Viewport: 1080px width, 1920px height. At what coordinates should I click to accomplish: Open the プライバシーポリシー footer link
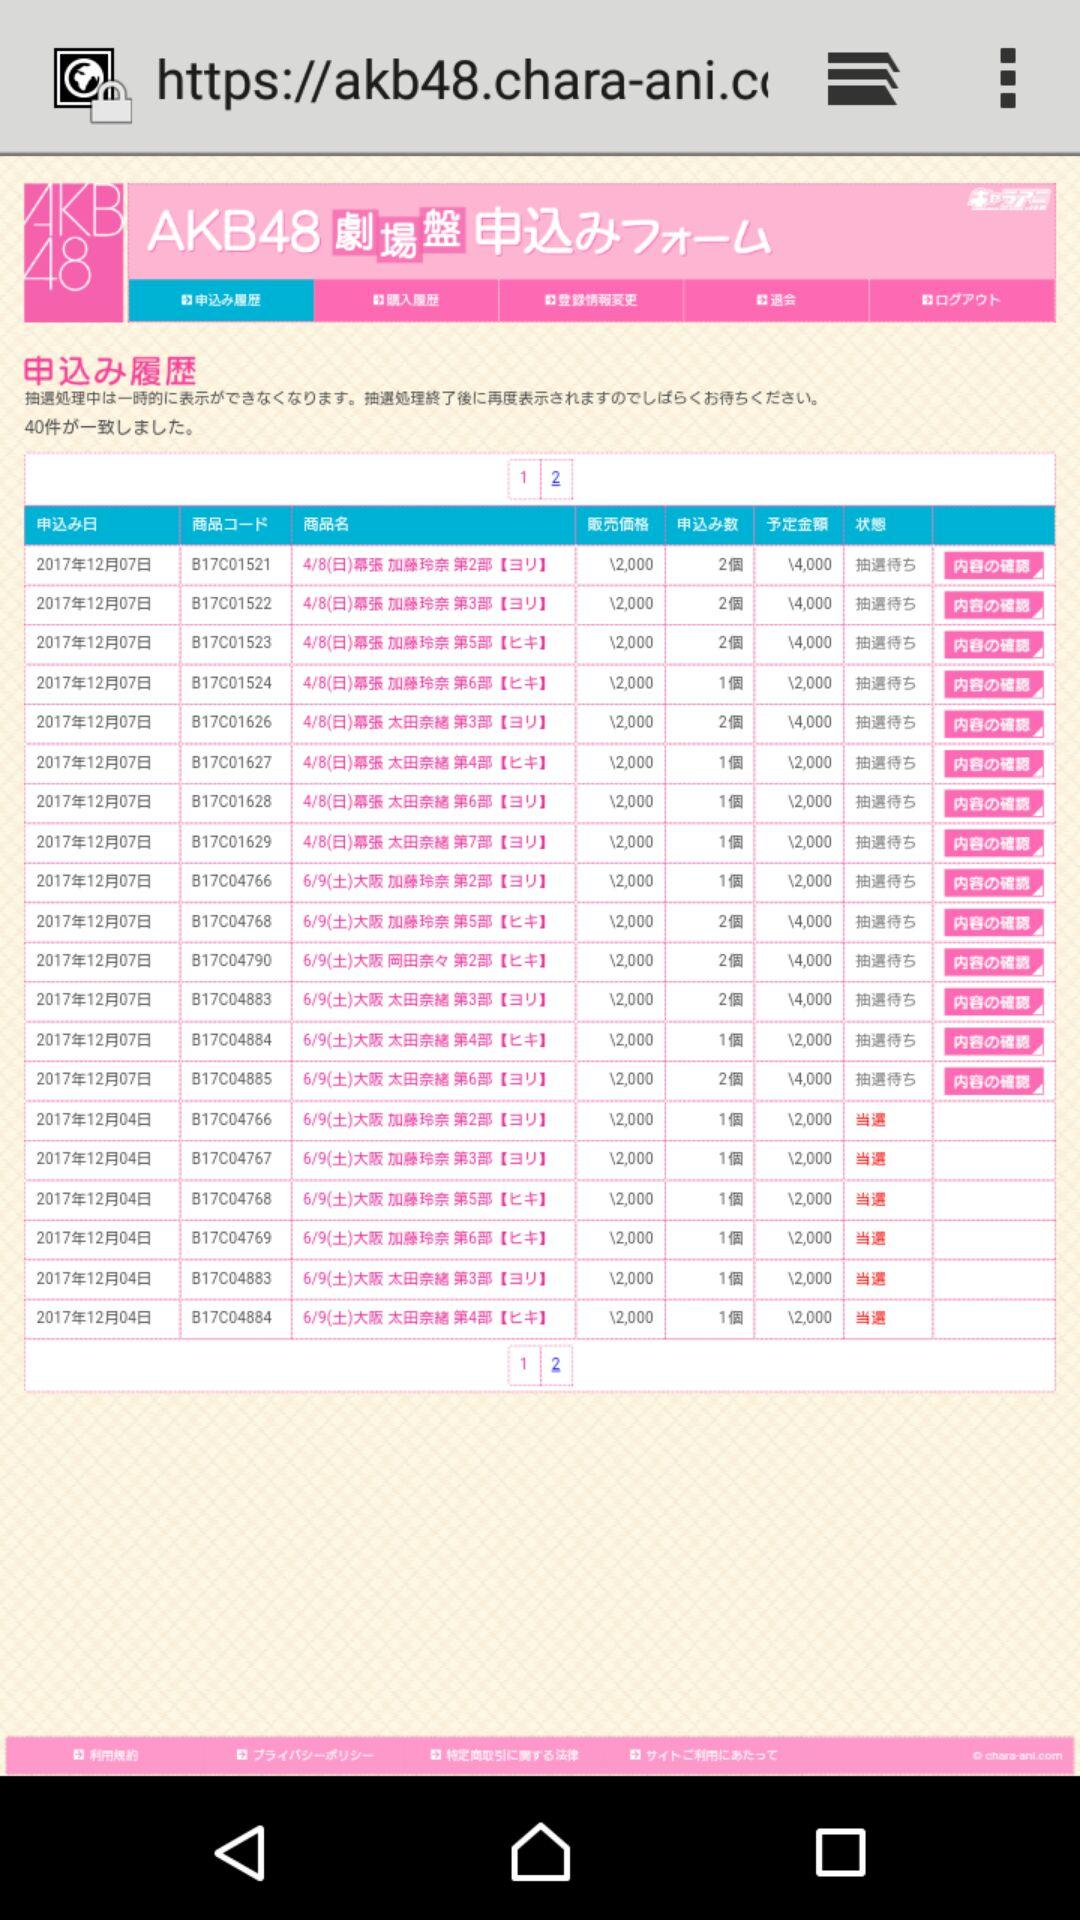(305, 1755)
